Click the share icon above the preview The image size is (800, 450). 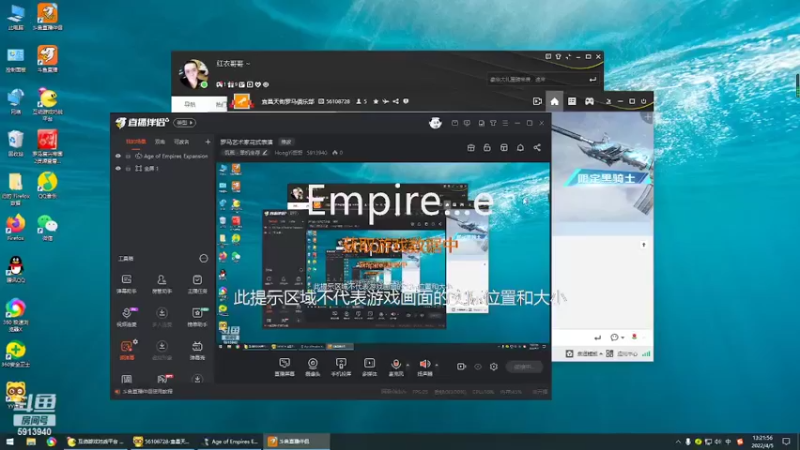537,147
